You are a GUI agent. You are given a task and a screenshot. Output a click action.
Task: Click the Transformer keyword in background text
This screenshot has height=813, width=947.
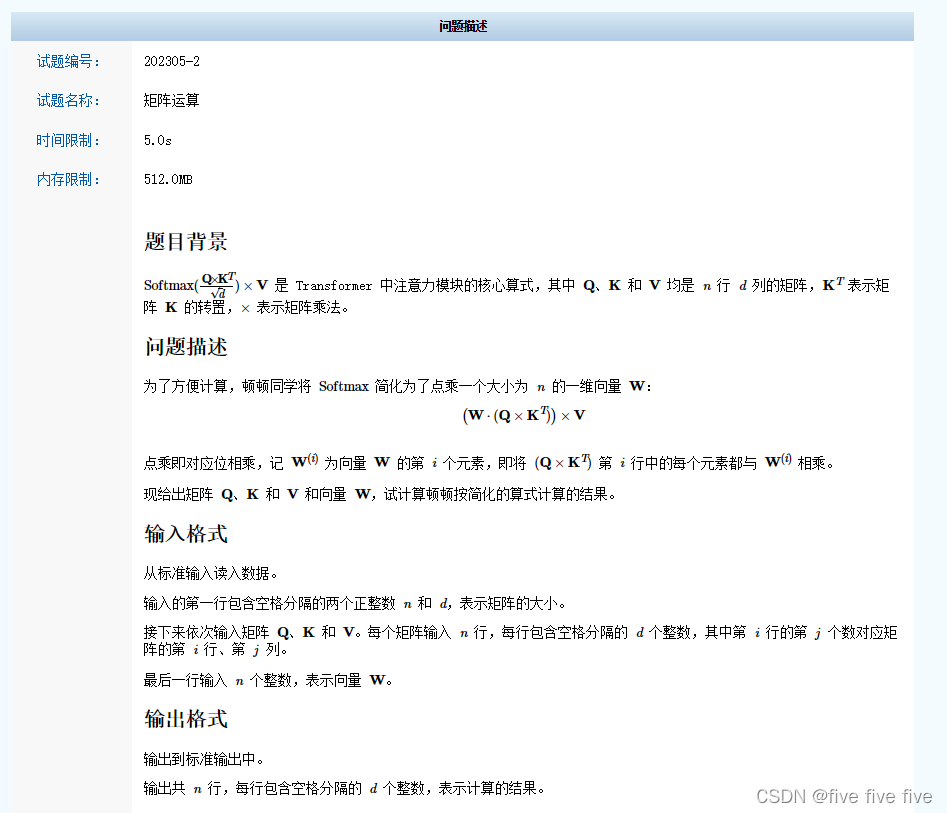333,284
